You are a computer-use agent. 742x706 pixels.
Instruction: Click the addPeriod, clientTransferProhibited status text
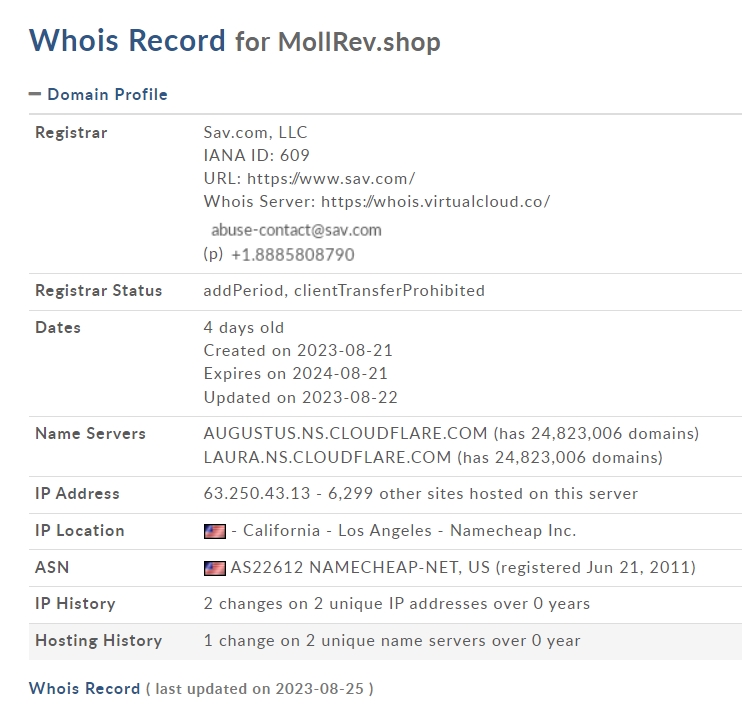344,291
